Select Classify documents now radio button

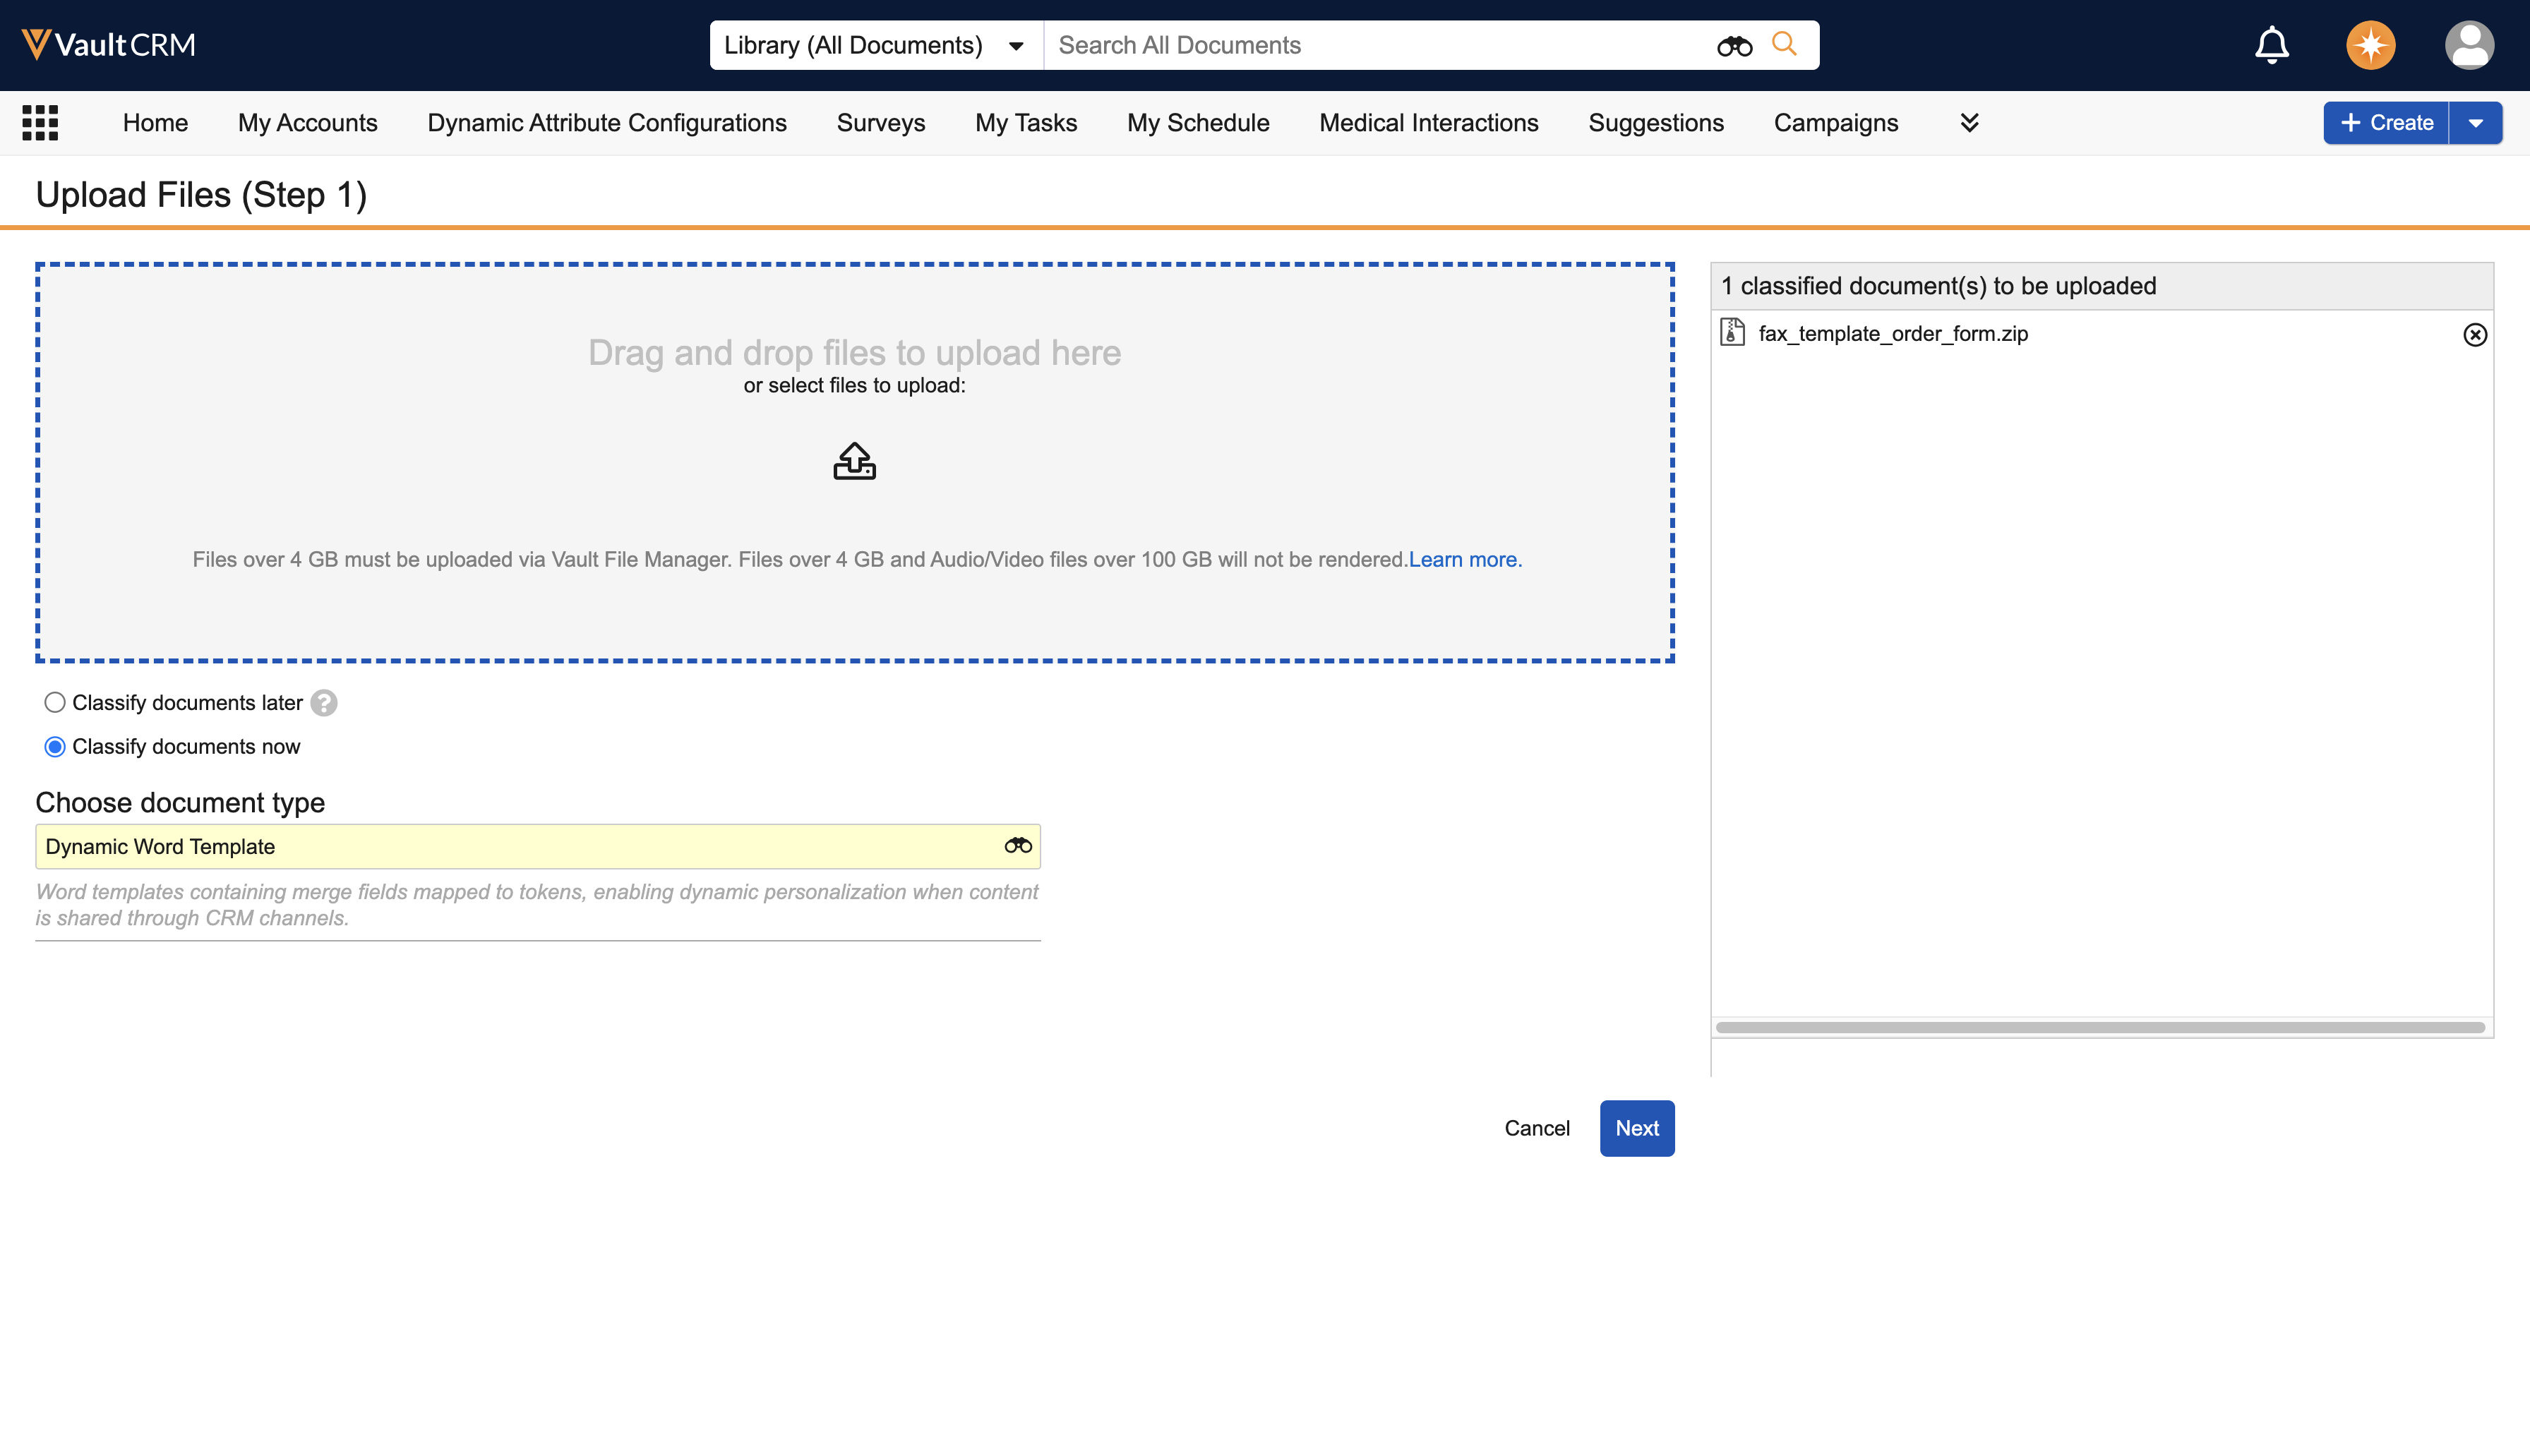click(x=55, y=747)
